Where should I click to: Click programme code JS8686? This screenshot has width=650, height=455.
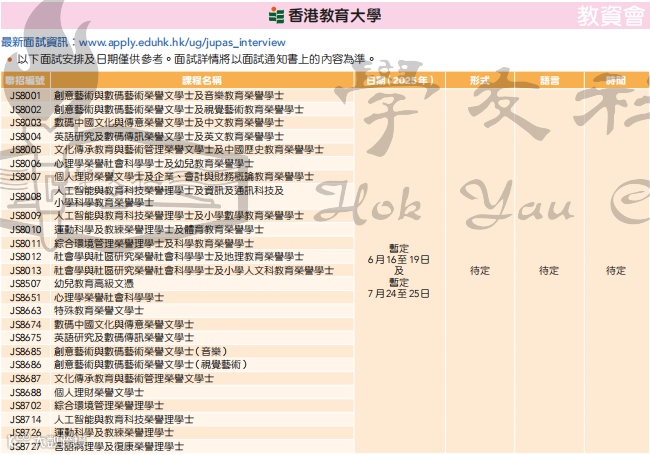pos(25,364)
